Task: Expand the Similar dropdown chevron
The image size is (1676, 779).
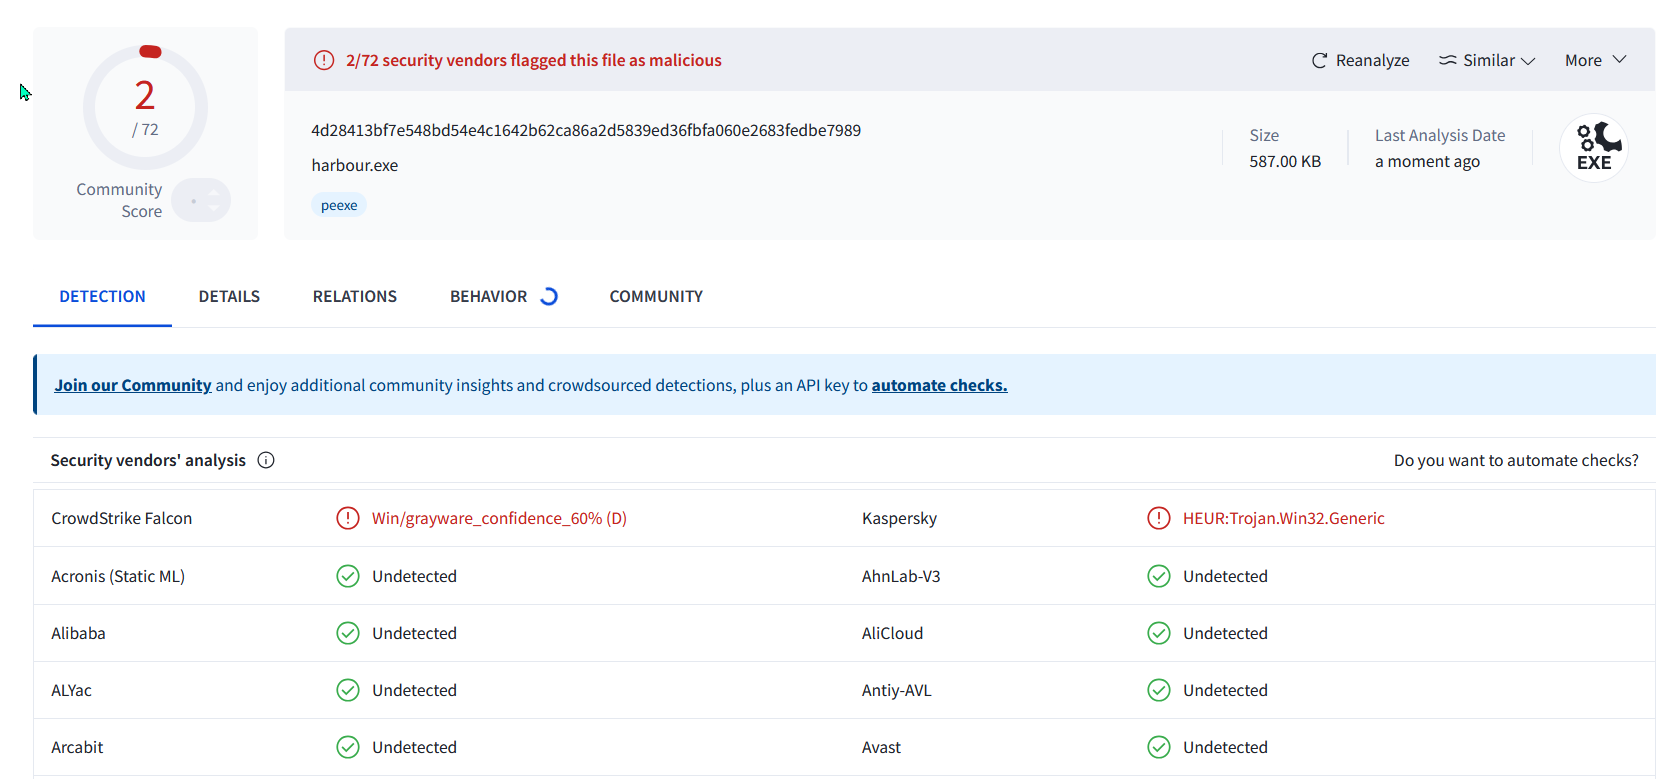Action: pyautogui.click(x=1528, y=61)
